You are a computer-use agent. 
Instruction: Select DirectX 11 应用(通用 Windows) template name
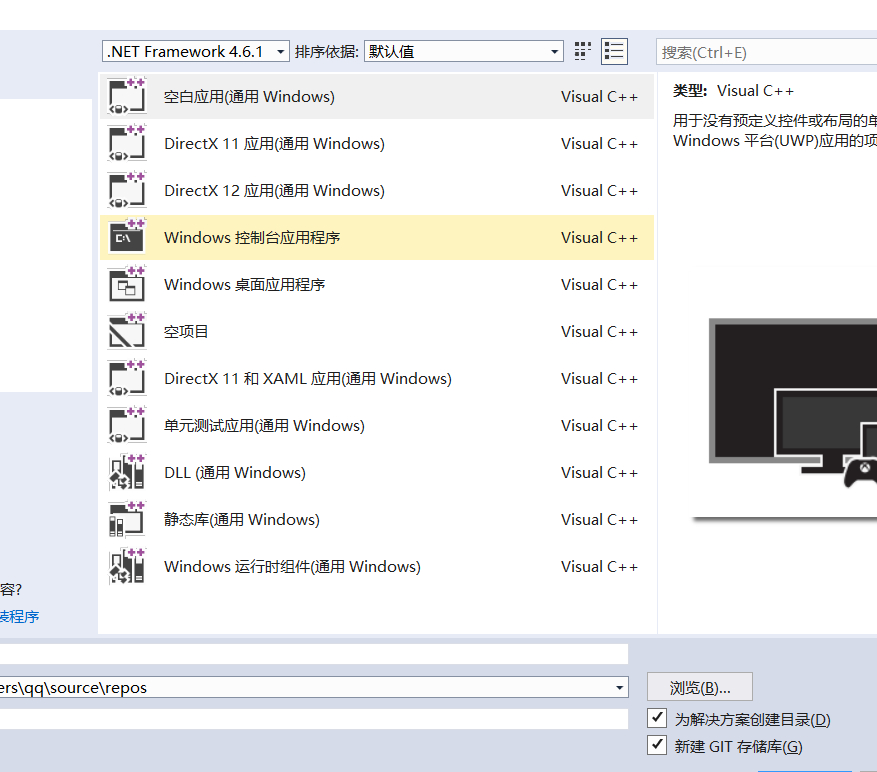[x=275, y=144]
